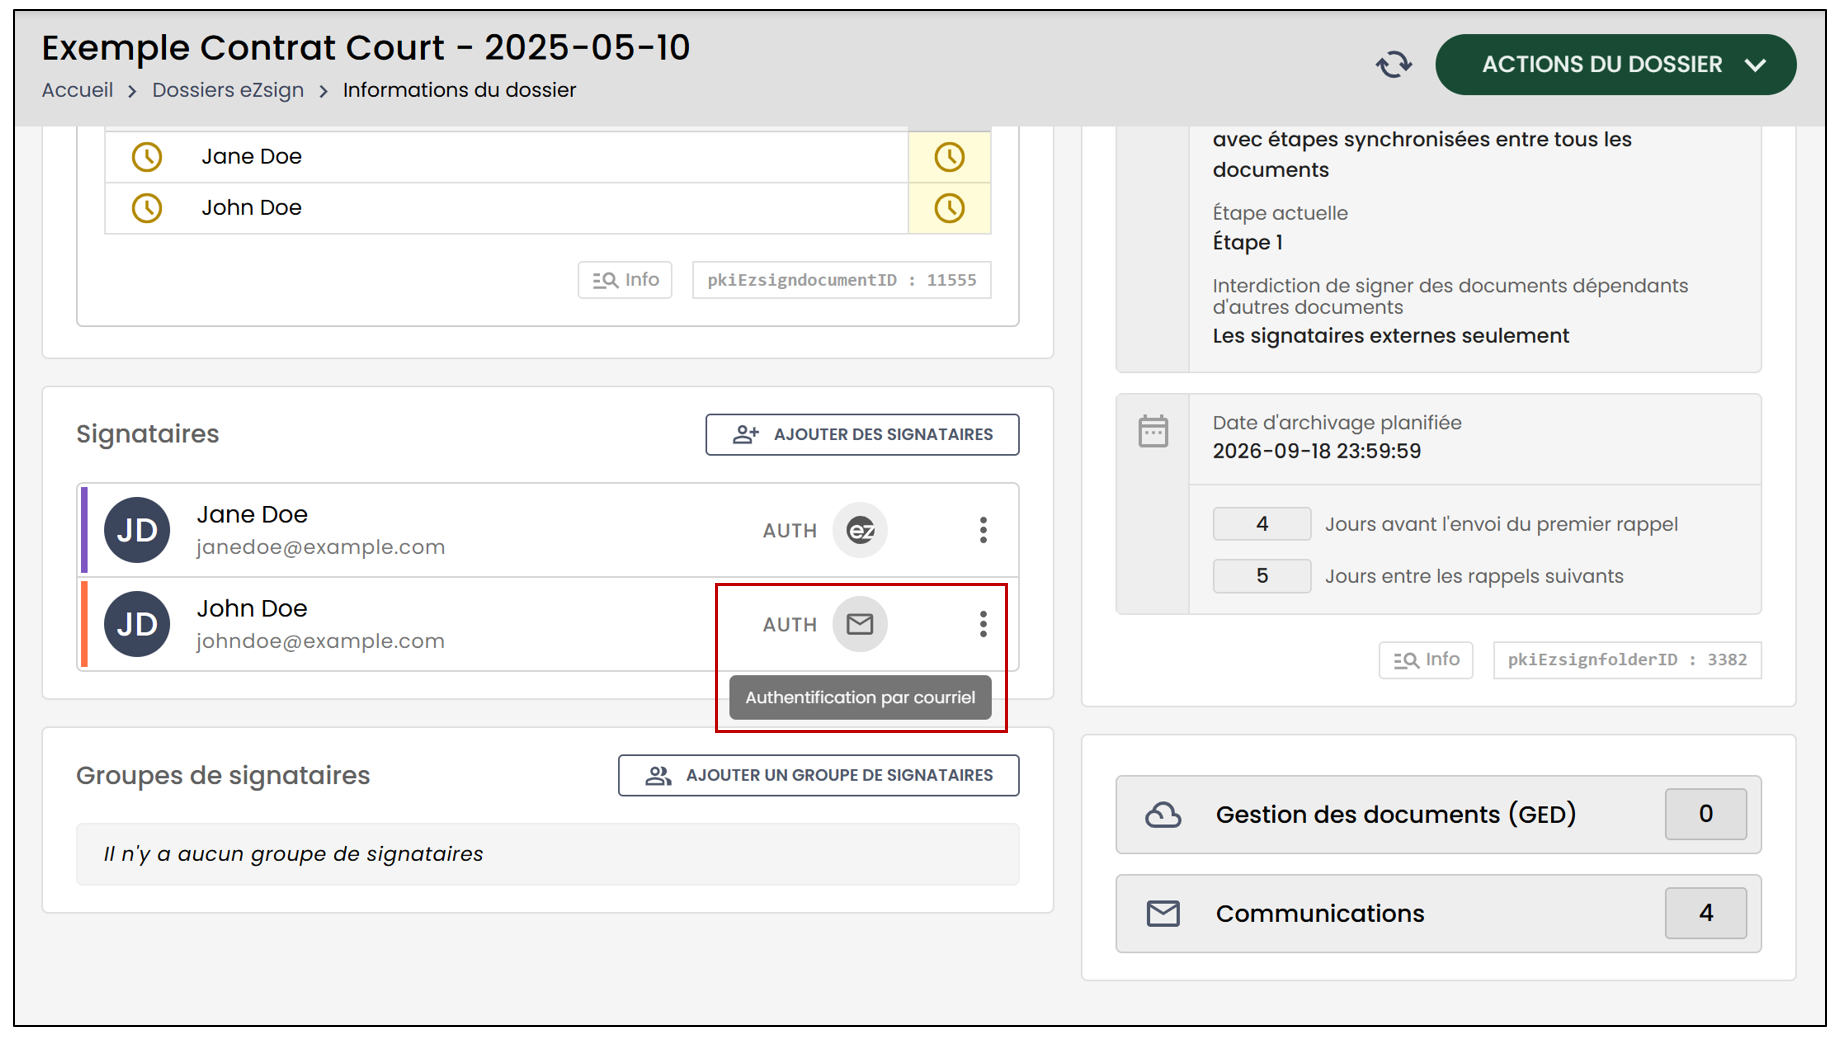The image size is (1843, 1037).
Task: Click the archive calendar icon
Action: pyautogui.click(x=1153, y=431)
